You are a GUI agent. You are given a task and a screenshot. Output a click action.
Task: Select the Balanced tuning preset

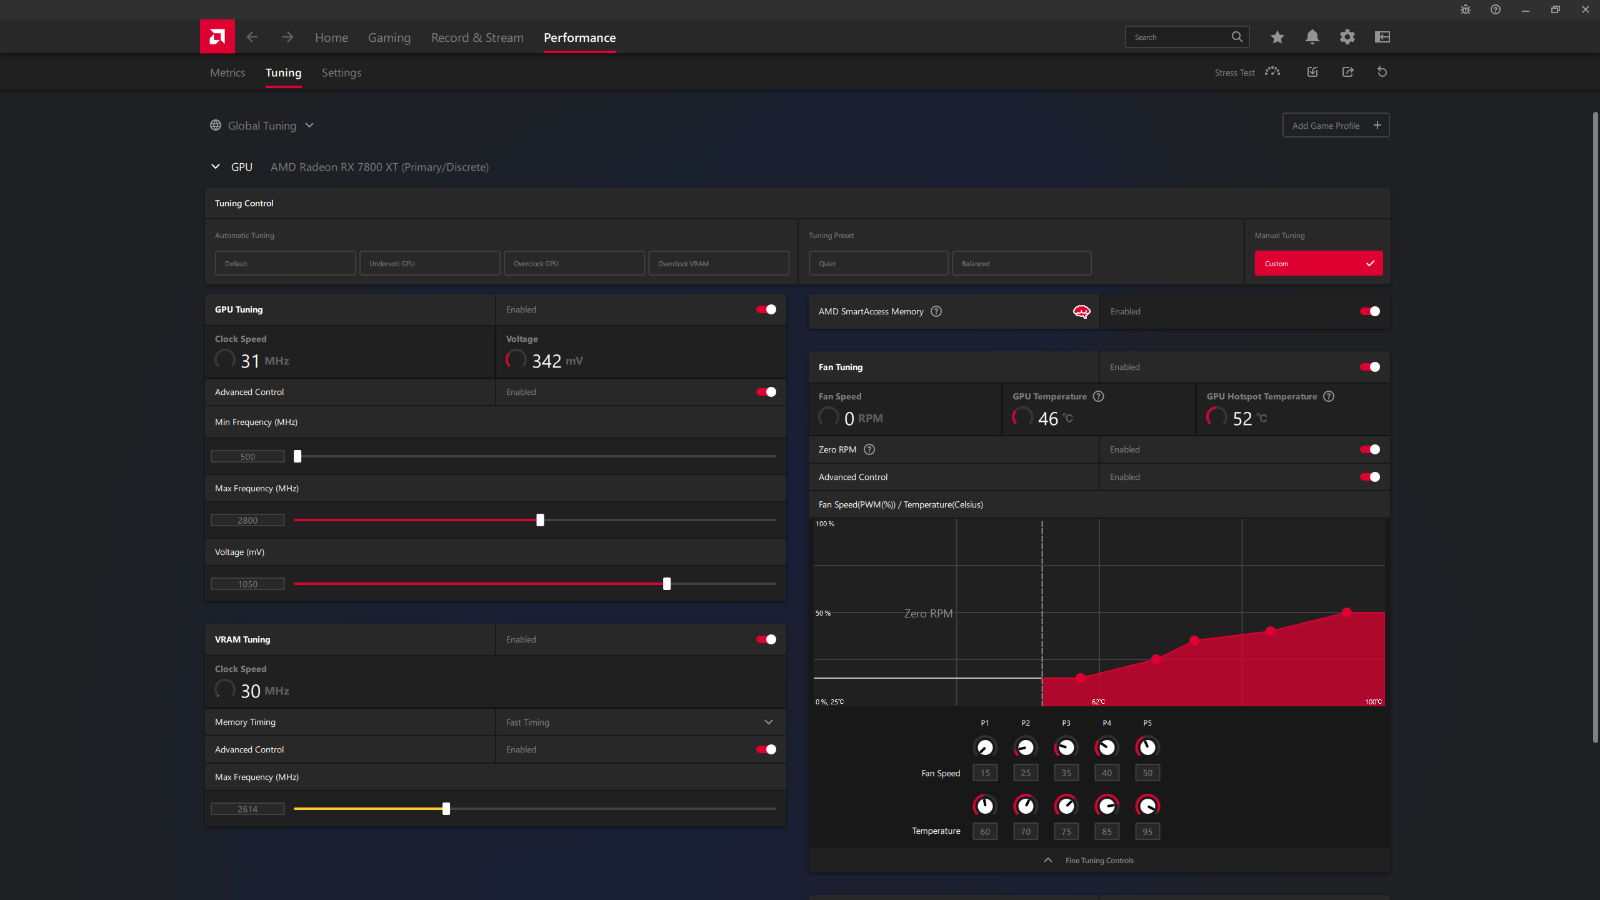pos(1021,263)
